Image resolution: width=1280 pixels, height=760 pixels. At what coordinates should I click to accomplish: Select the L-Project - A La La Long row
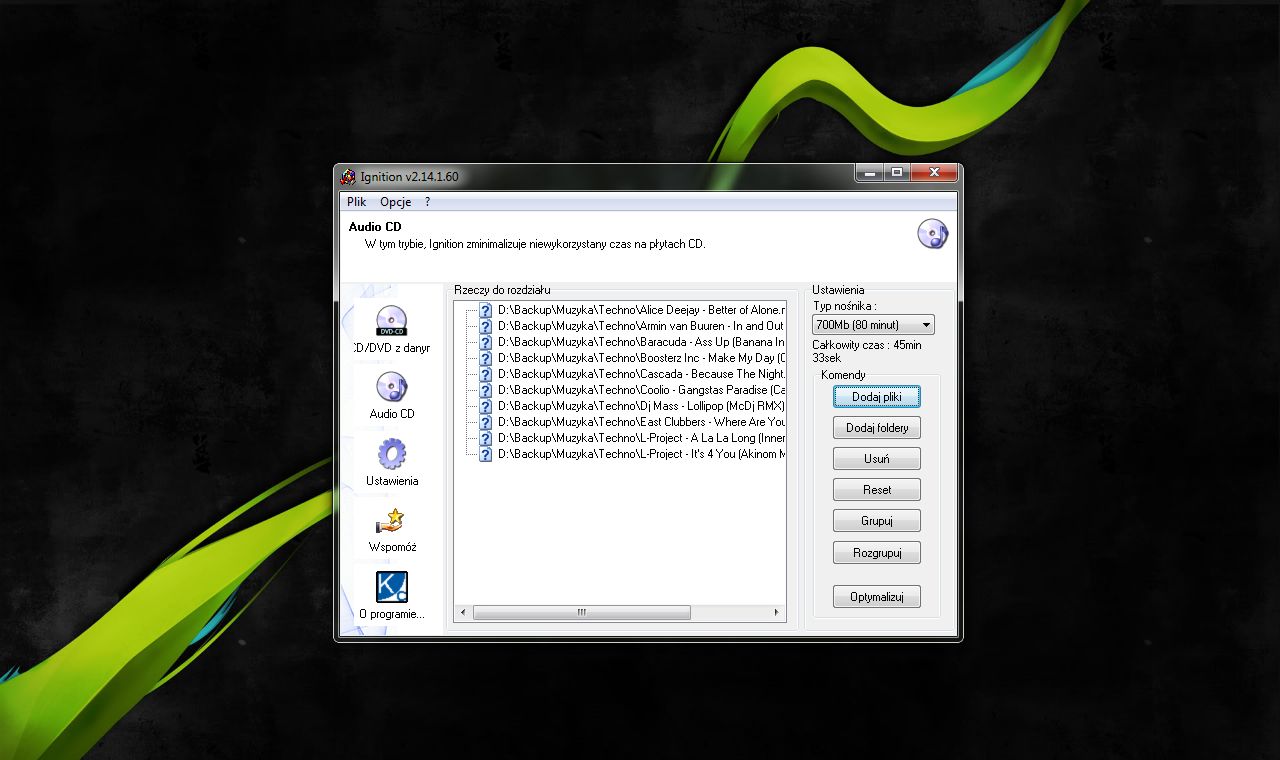(641, 438)
